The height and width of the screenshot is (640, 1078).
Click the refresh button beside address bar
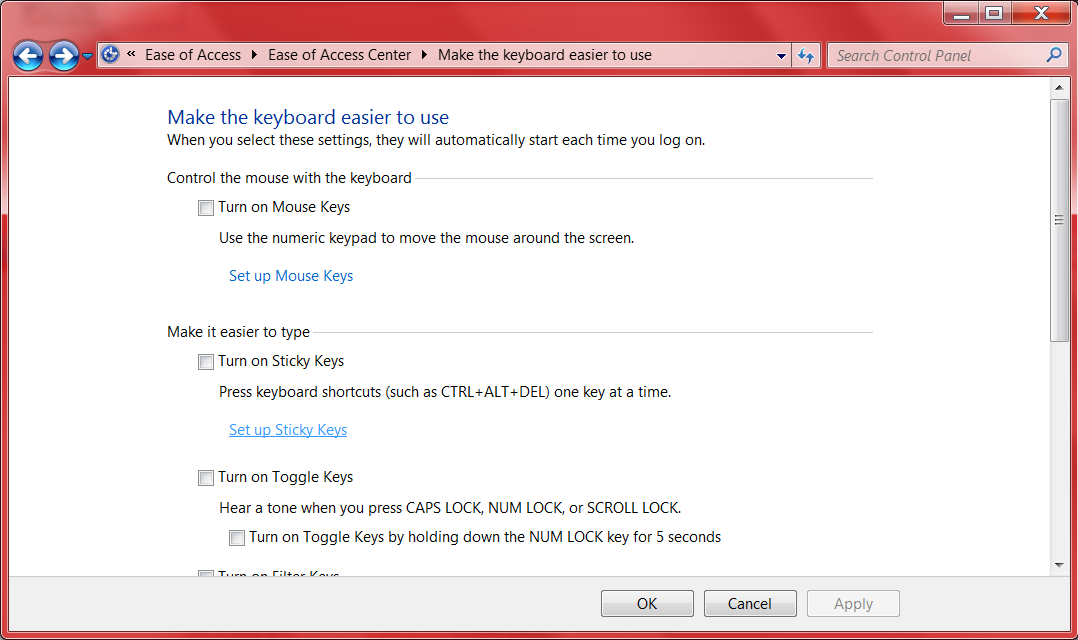click(806, 56)
